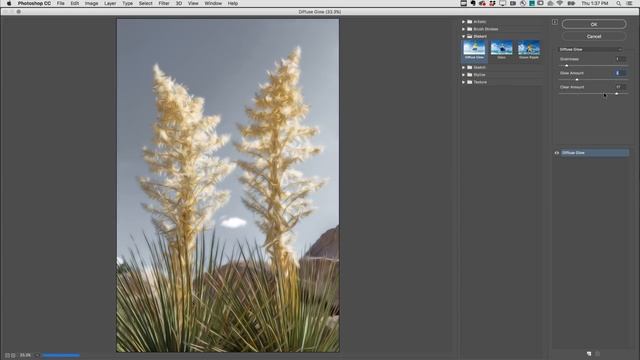Click the Glow Amount slider handle
Screen dimensions: 640x360
[x=577, y=80]
